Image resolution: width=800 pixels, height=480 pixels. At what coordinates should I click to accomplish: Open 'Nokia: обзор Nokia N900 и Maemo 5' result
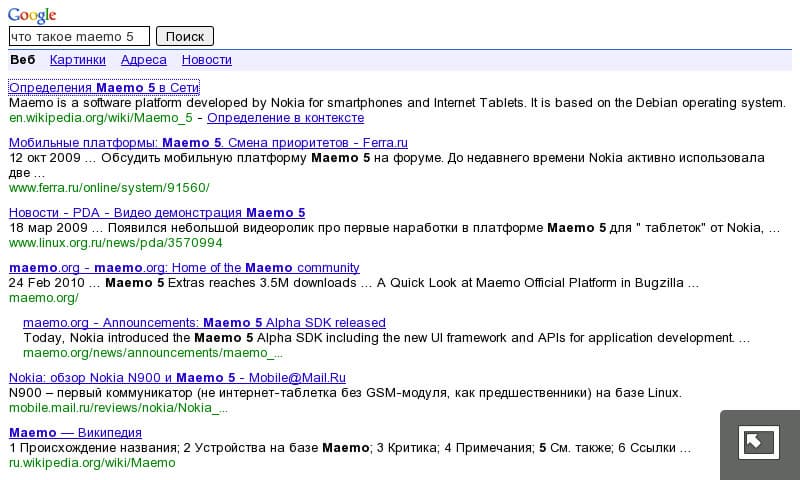tap(177, 378)
